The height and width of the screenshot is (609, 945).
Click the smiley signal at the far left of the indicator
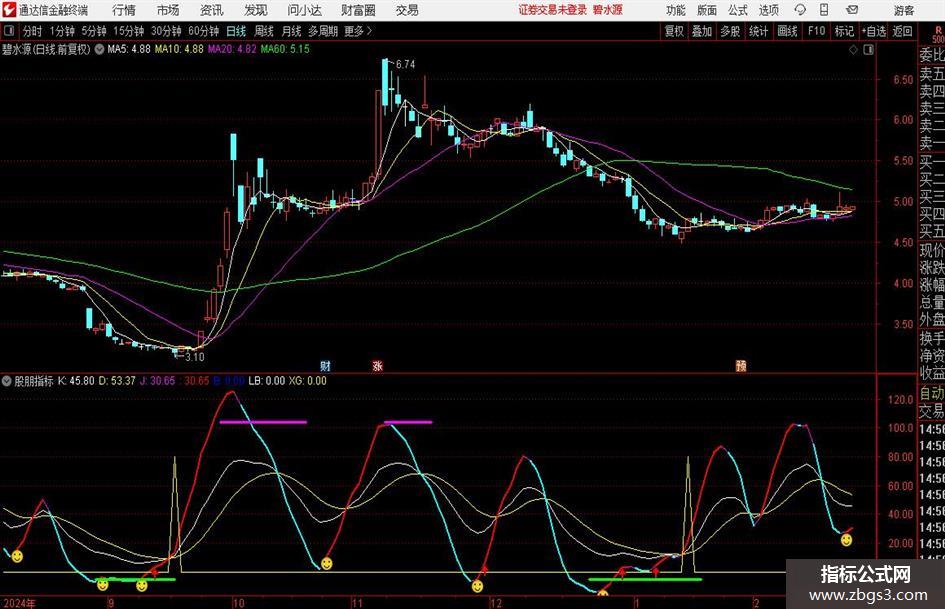(x=17, y=555)
